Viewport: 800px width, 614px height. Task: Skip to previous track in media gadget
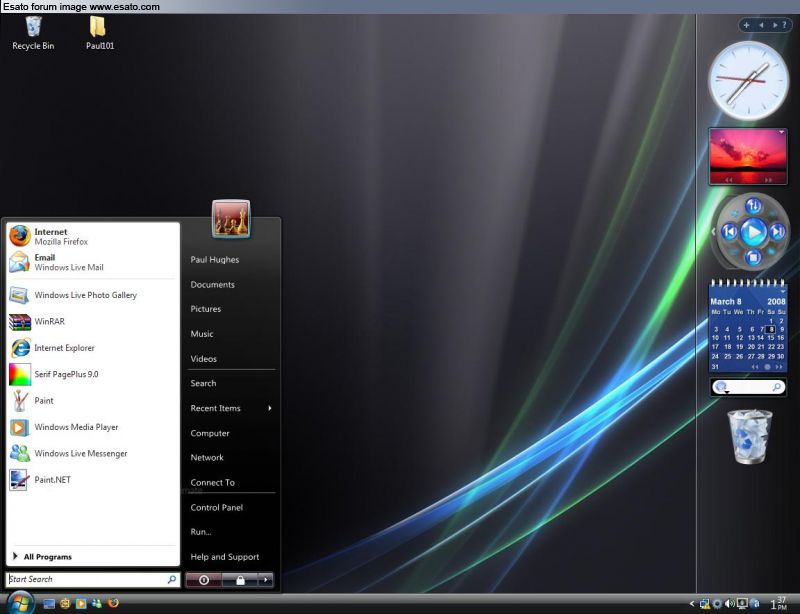[x=730, y=232]
